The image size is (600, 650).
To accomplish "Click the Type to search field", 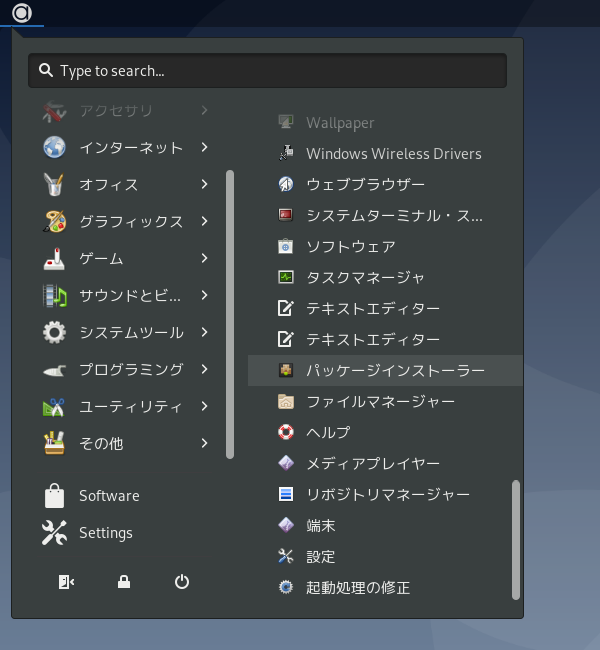I will point(267,70).
